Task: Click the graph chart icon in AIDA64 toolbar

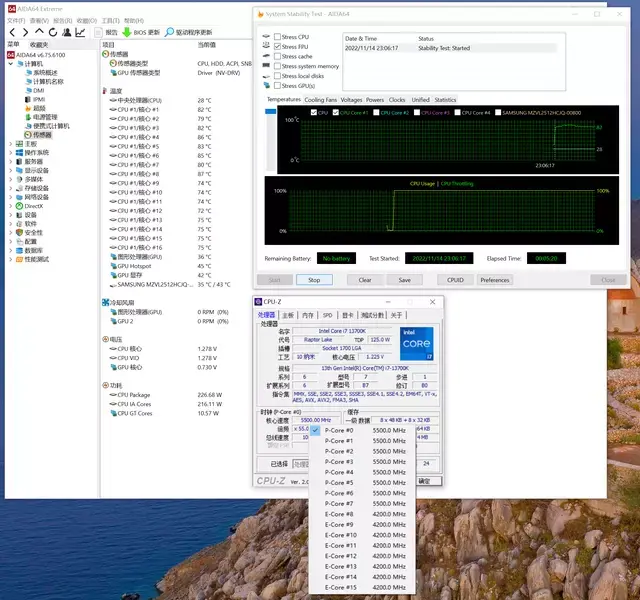Action: (80, 32)
